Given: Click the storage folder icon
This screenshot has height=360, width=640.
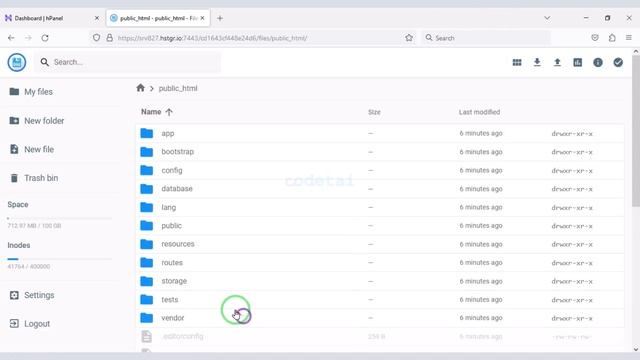Looking at the screenshot, I should pyautogui.click(x=147, y=281).
